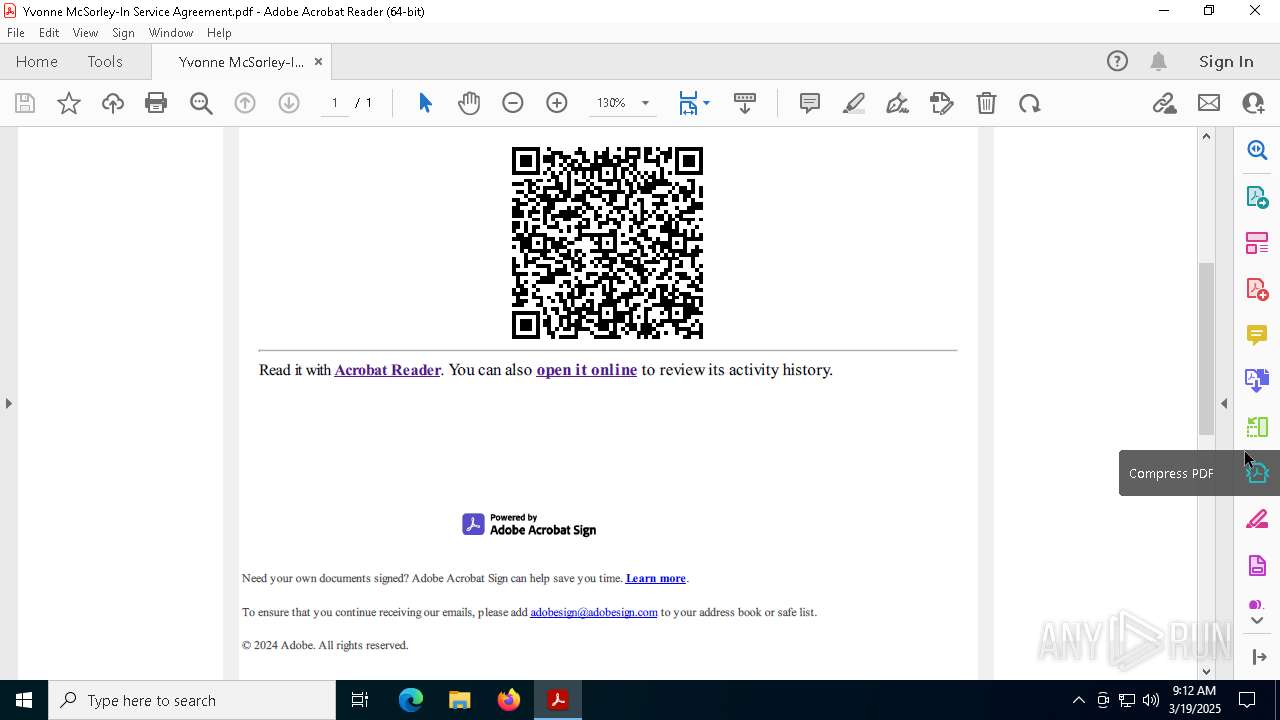Click the Learn more link

(656, 578)
